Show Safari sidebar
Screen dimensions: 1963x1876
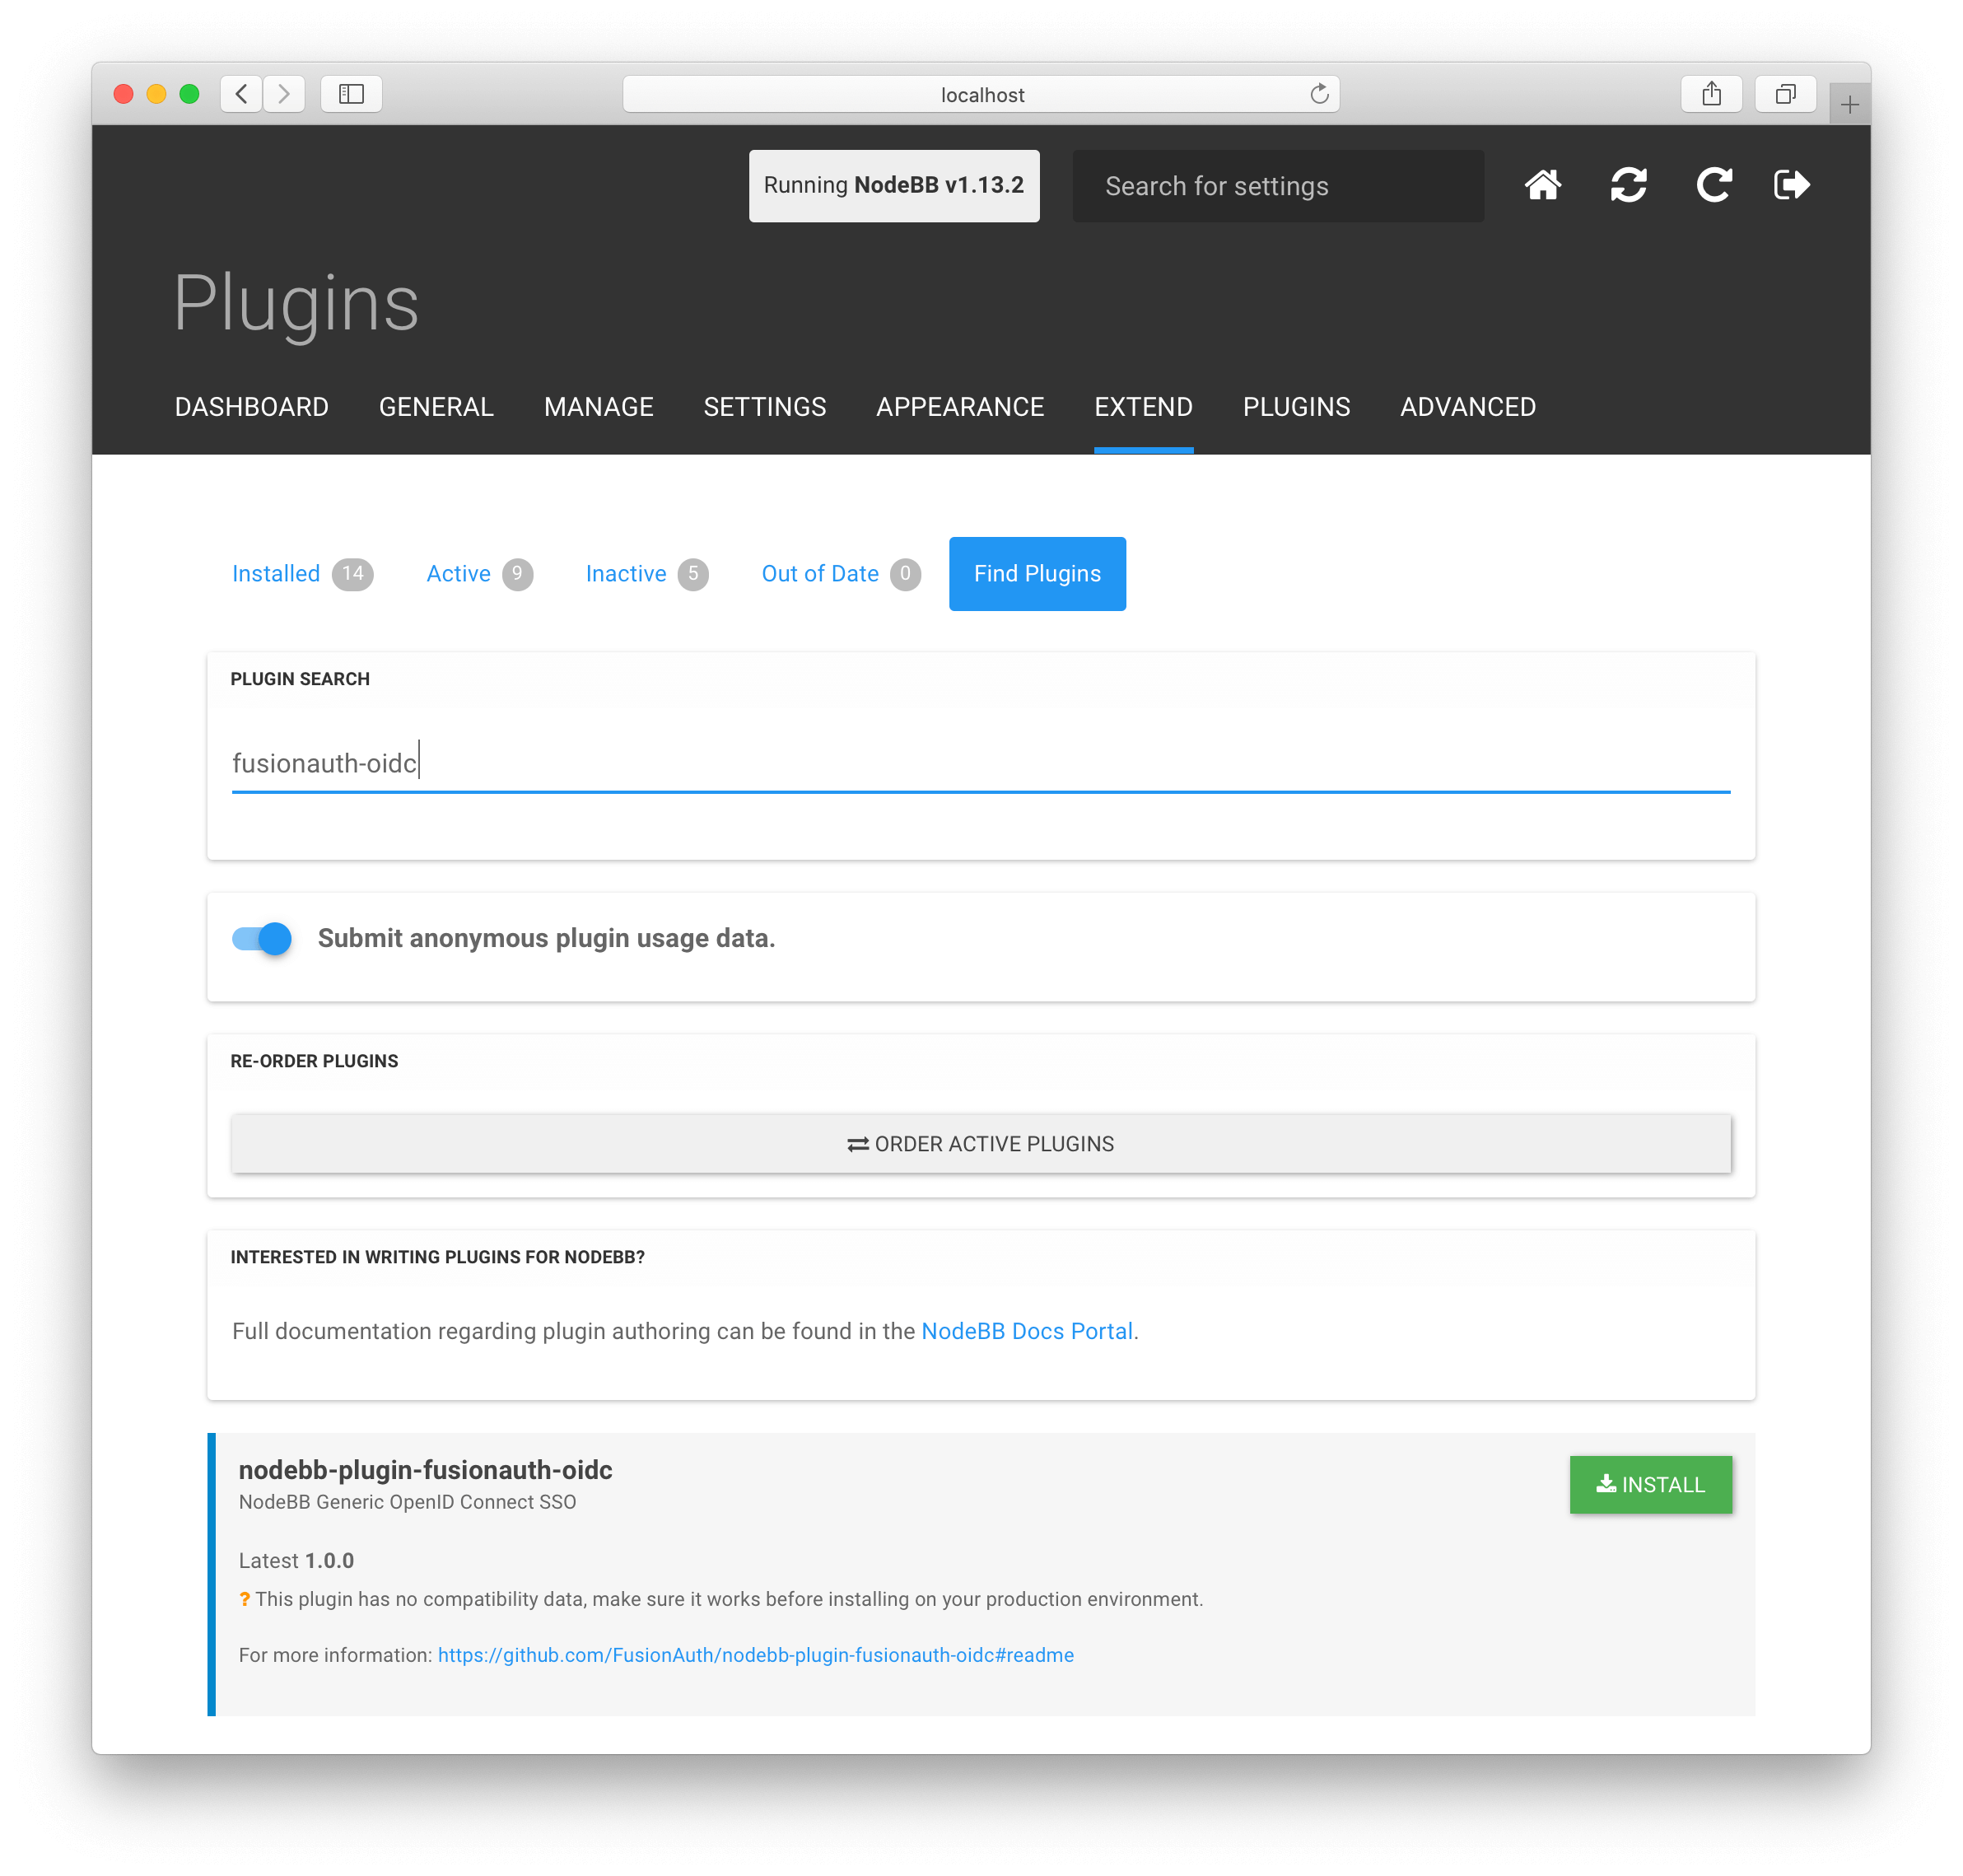pos(351,94)
